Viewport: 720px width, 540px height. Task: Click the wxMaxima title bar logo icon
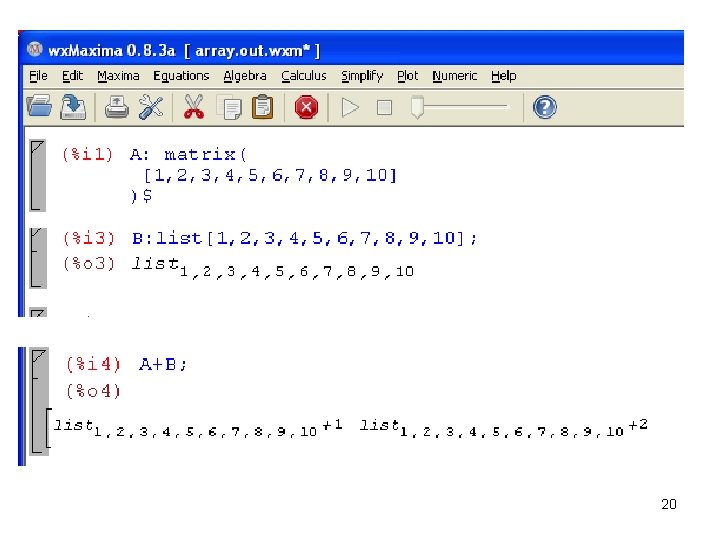pyautogui.click(x=35, y=49)
